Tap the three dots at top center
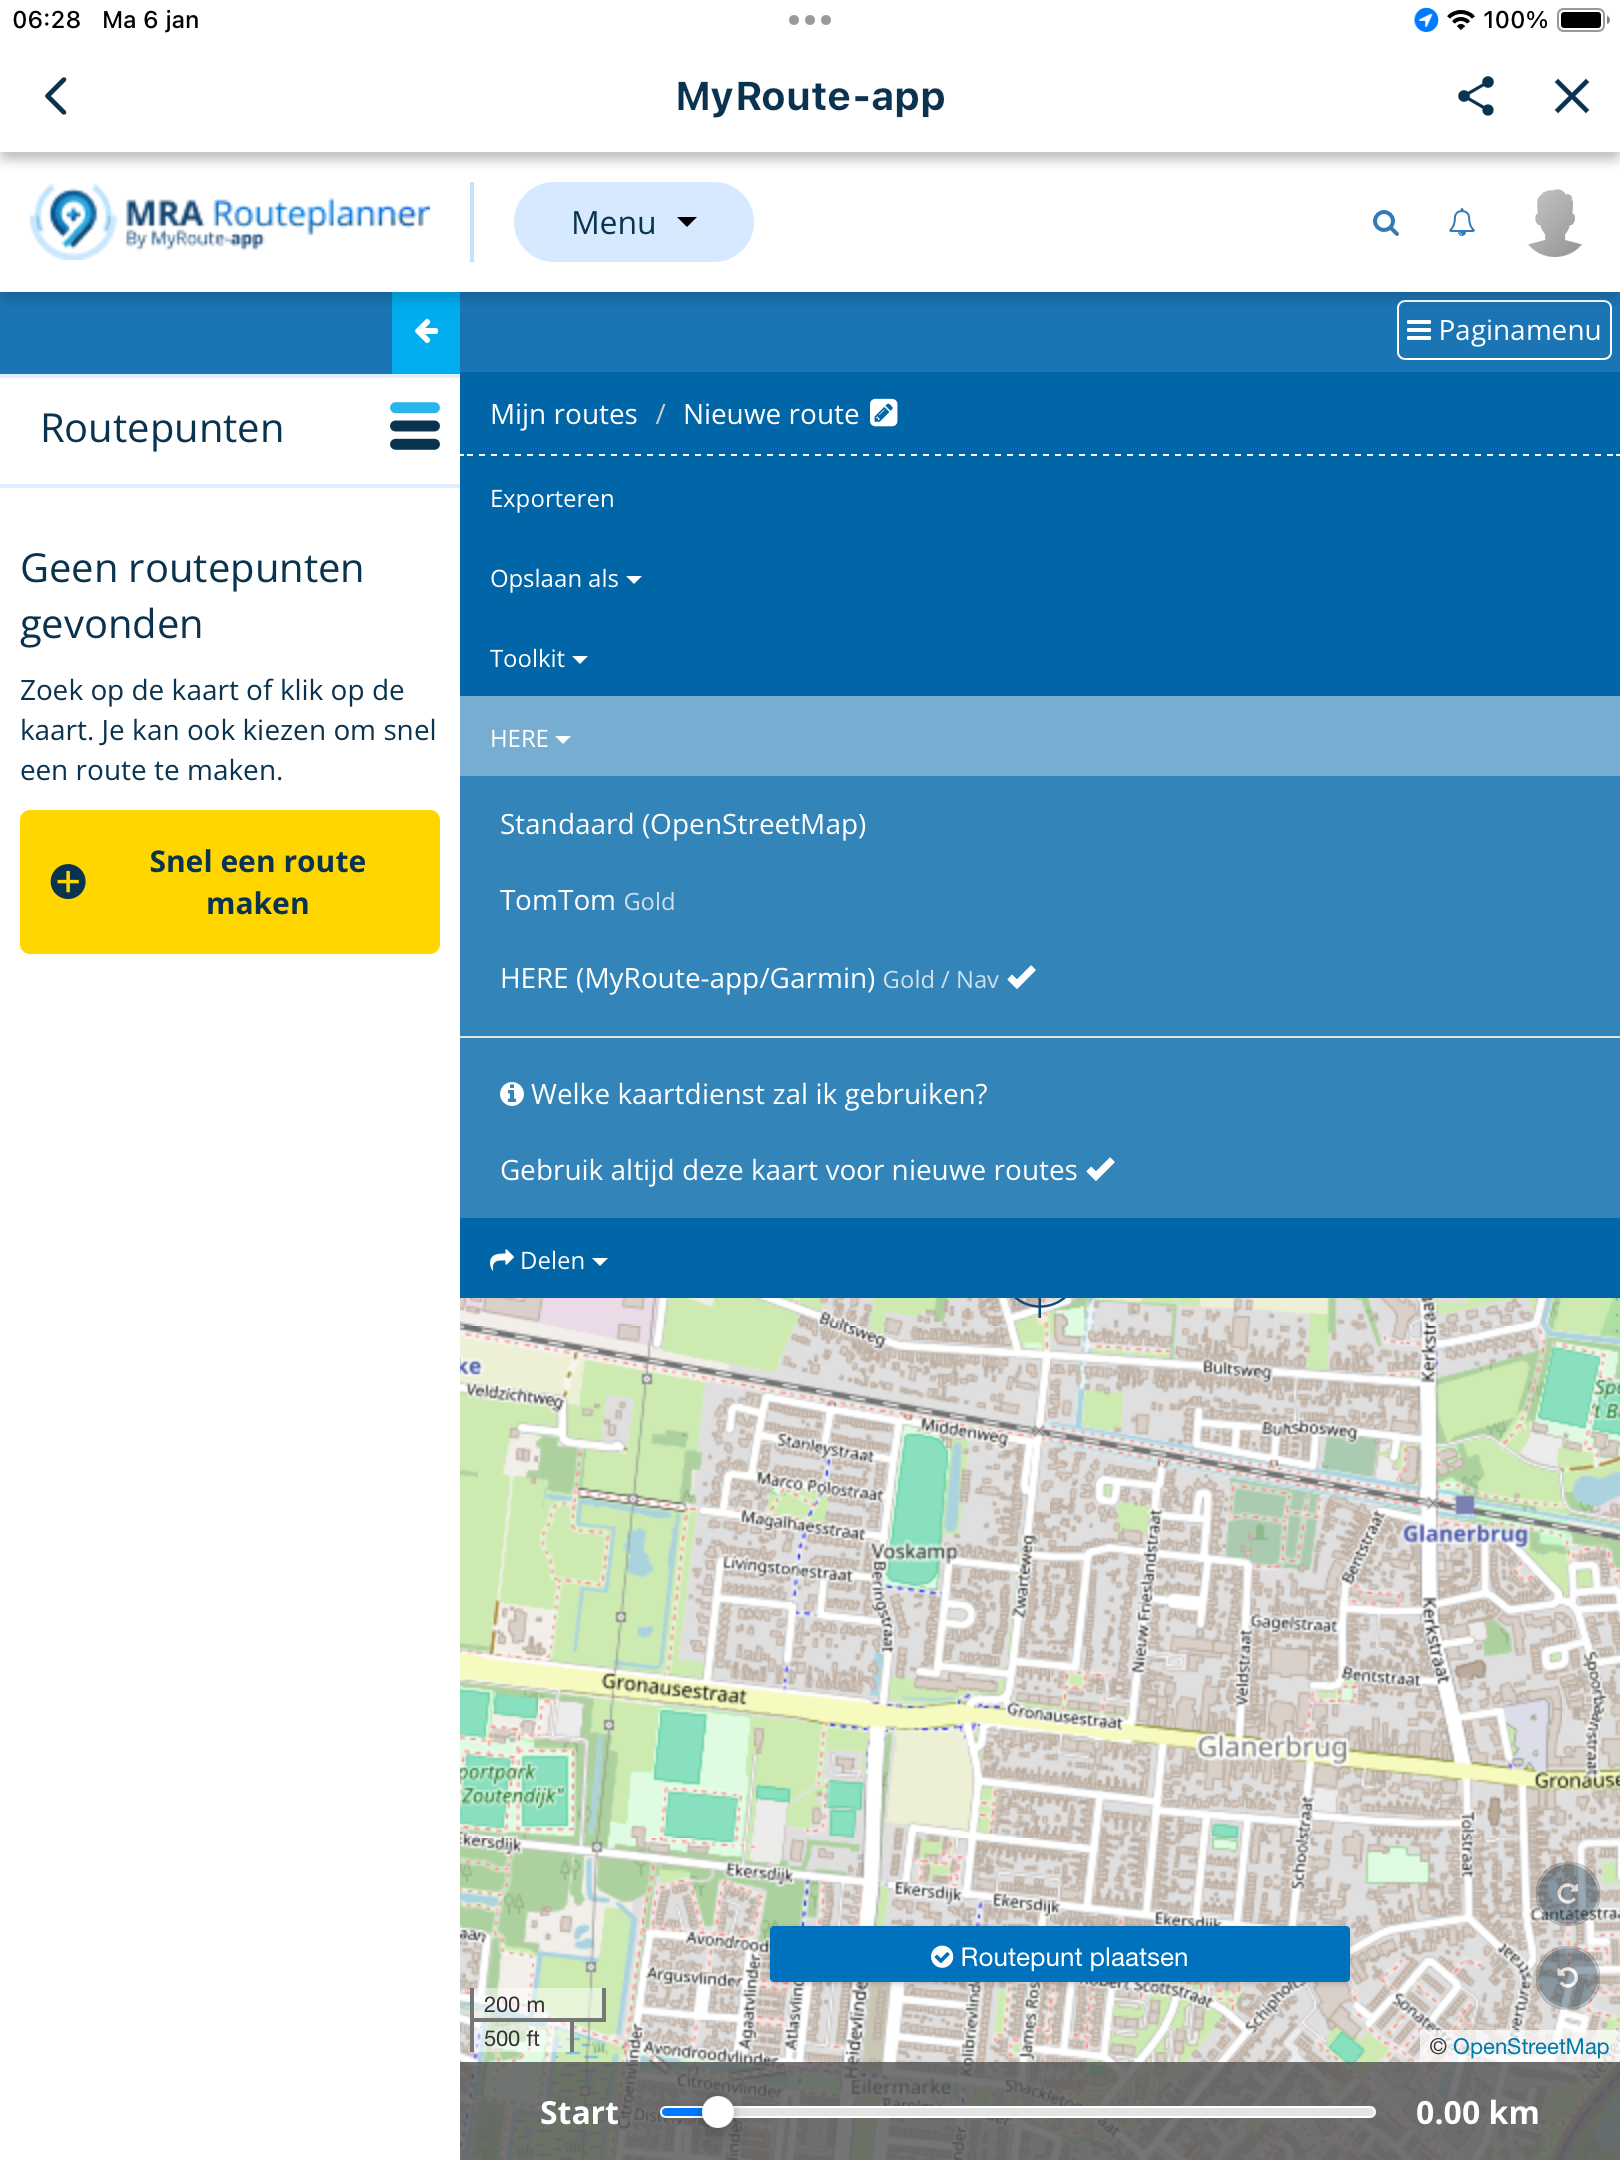Screen dimensions: 1620x2160 tap(809, 20)
